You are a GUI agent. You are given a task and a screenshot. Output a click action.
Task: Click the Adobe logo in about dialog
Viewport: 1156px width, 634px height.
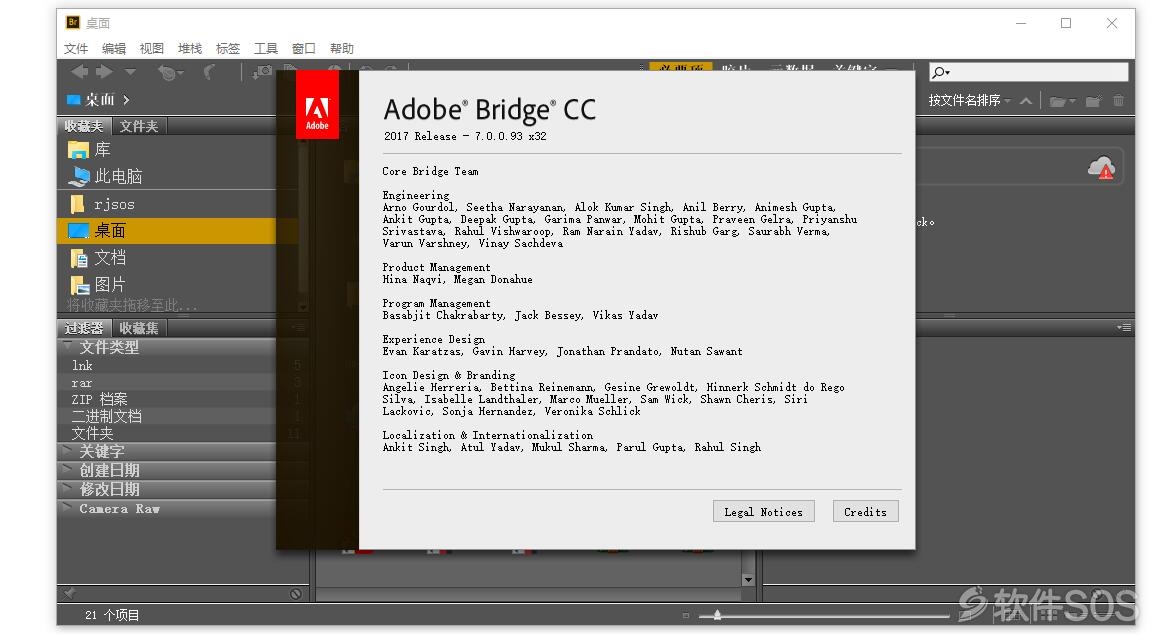[317, 105]
